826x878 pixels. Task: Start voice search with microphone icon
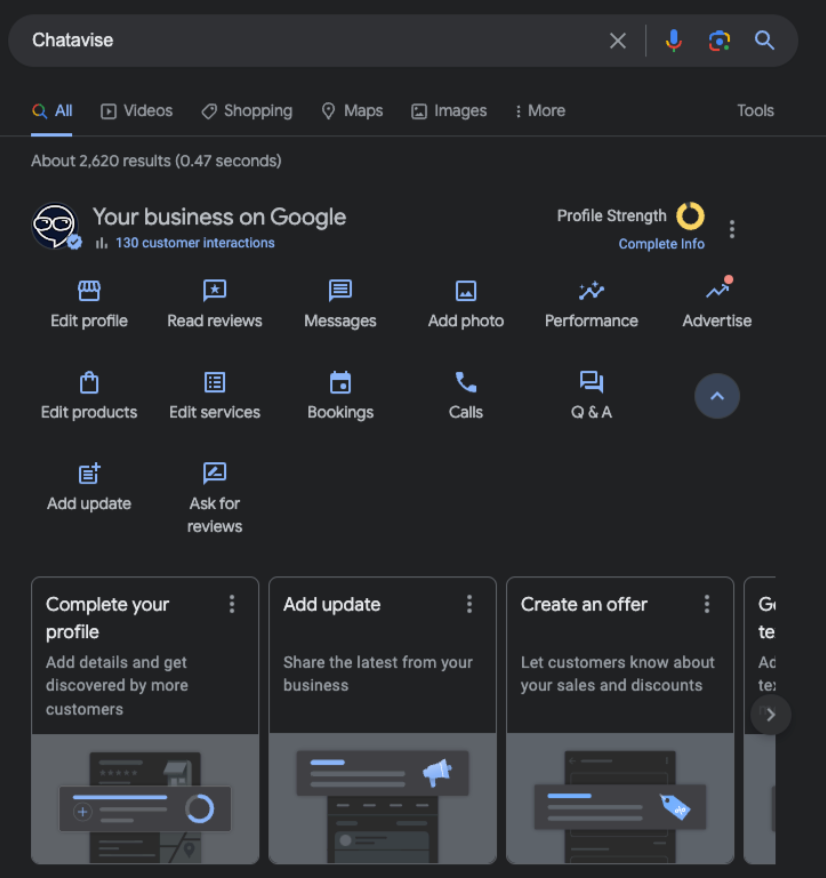tap(674, 40)
